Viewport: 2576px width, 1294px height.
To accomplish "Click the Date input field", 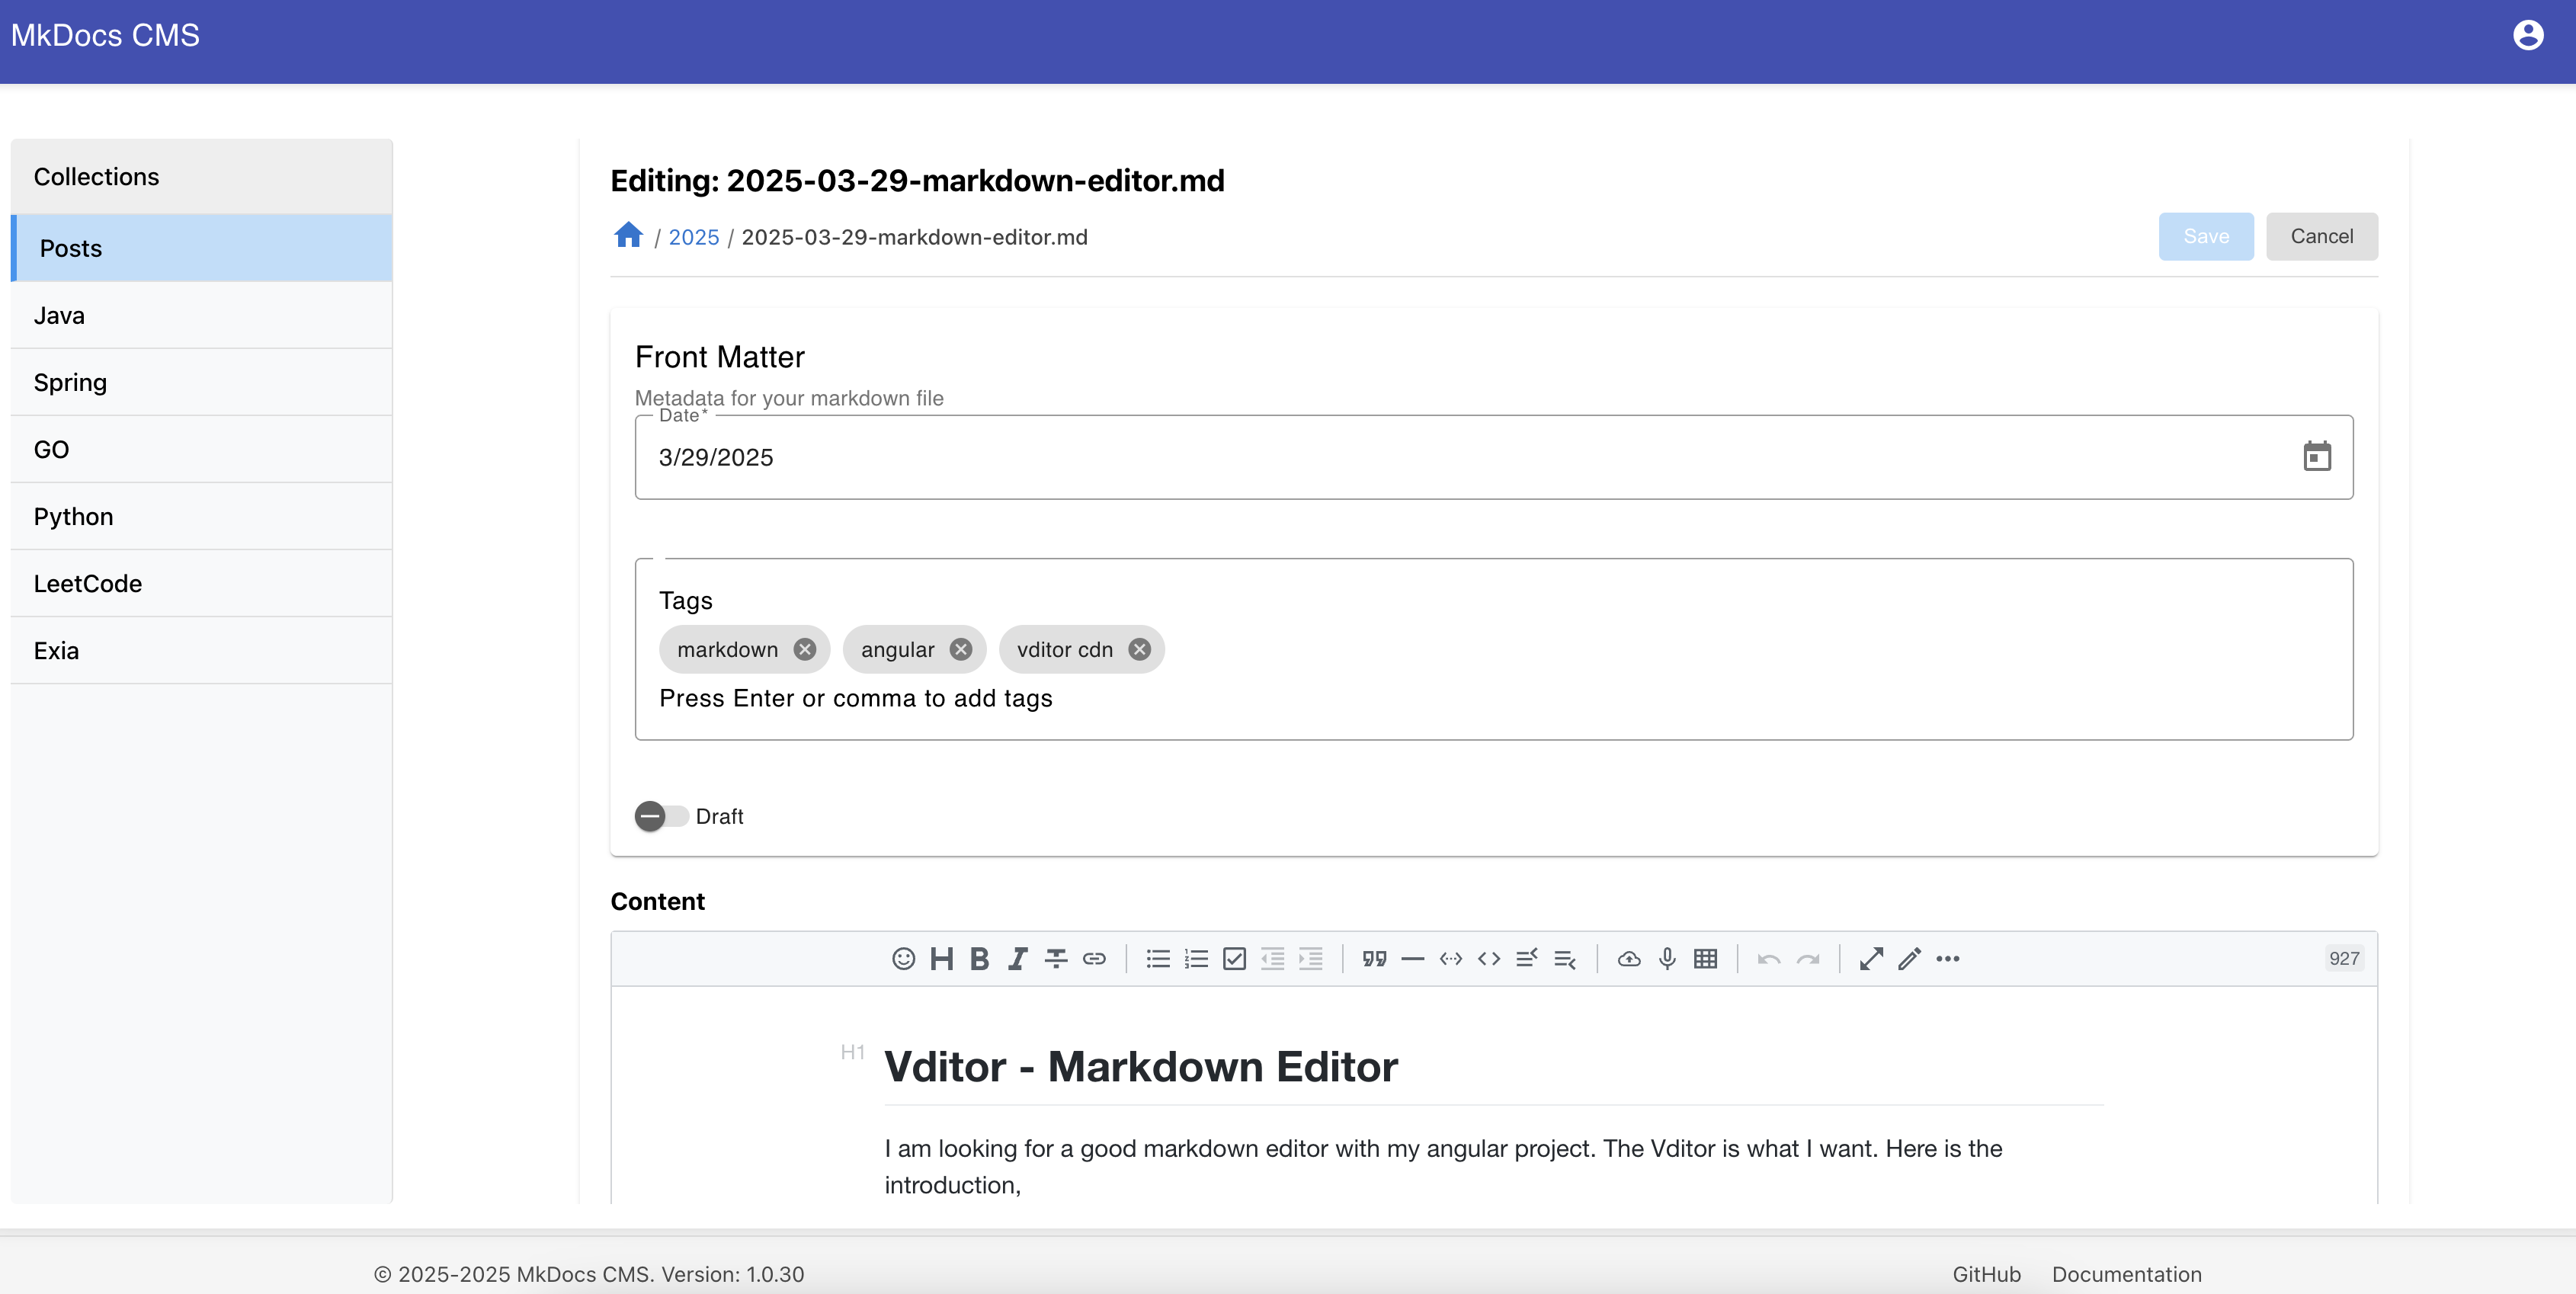I will pos(1494,457).
